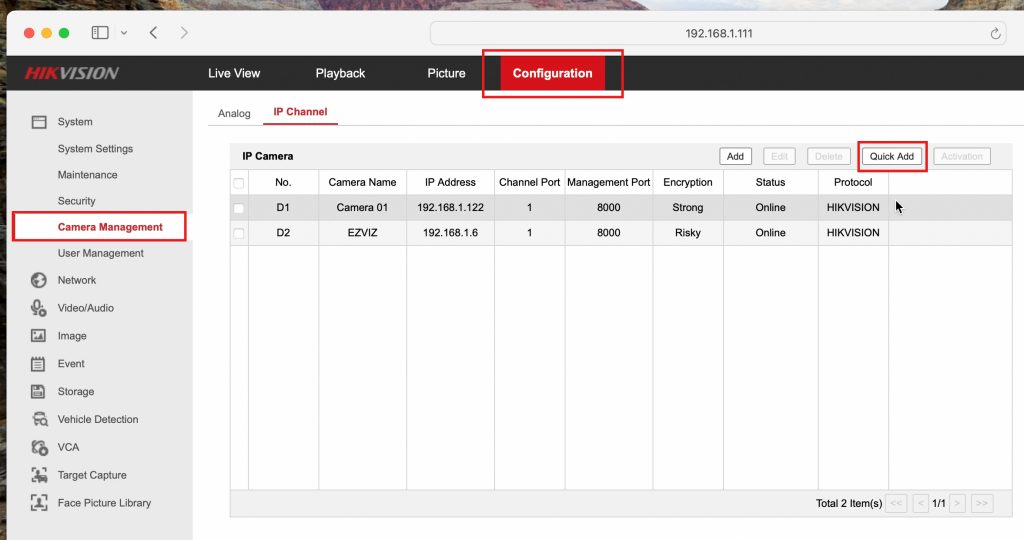Go to next page of camera list
The height and width of the screenshot is (540, 1024).
[x=957, y=503]
